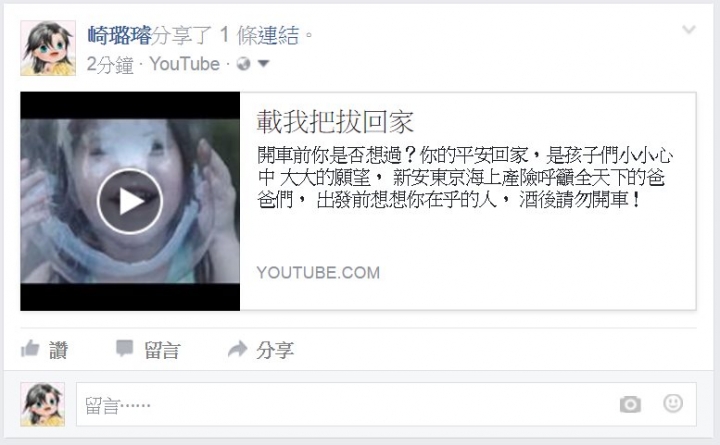Click your avatar beside the comment box
720x445 pixels.
42,404
